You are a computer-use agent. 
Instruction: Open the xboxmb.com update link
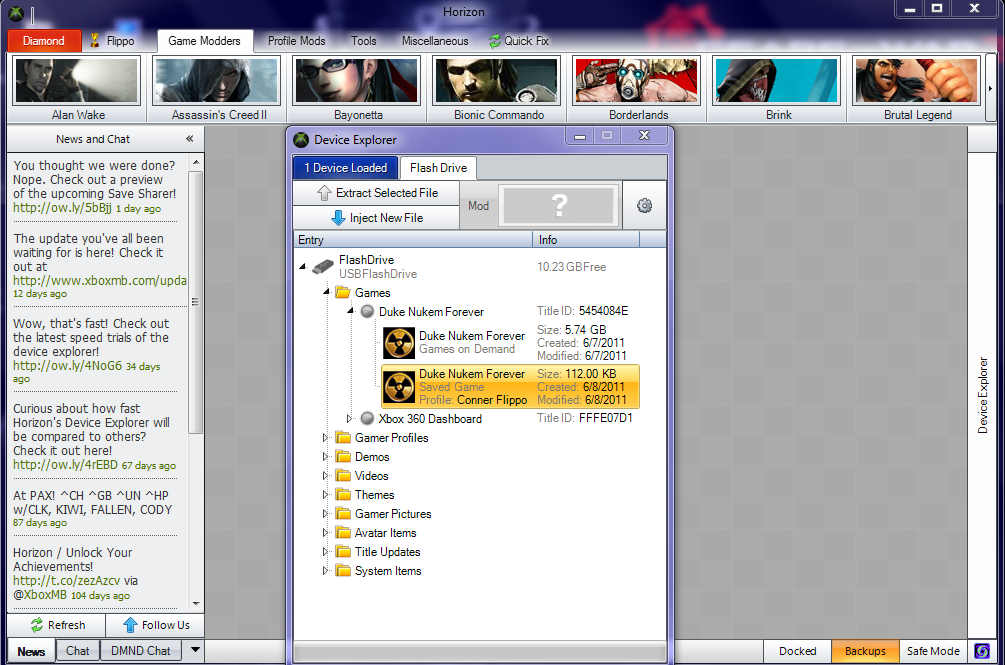coord(100,281)
